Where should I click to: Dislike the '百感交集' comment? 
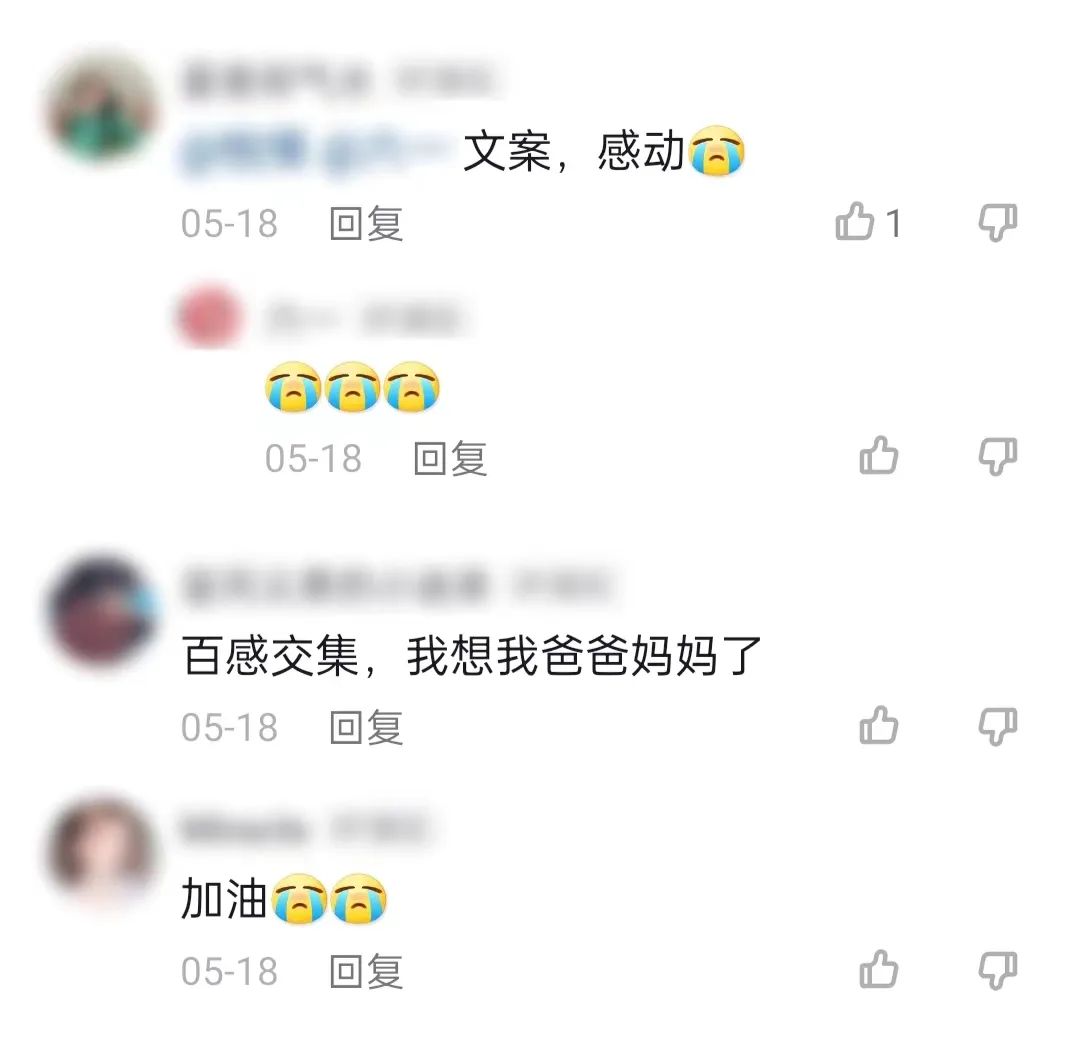coord(997,726)
